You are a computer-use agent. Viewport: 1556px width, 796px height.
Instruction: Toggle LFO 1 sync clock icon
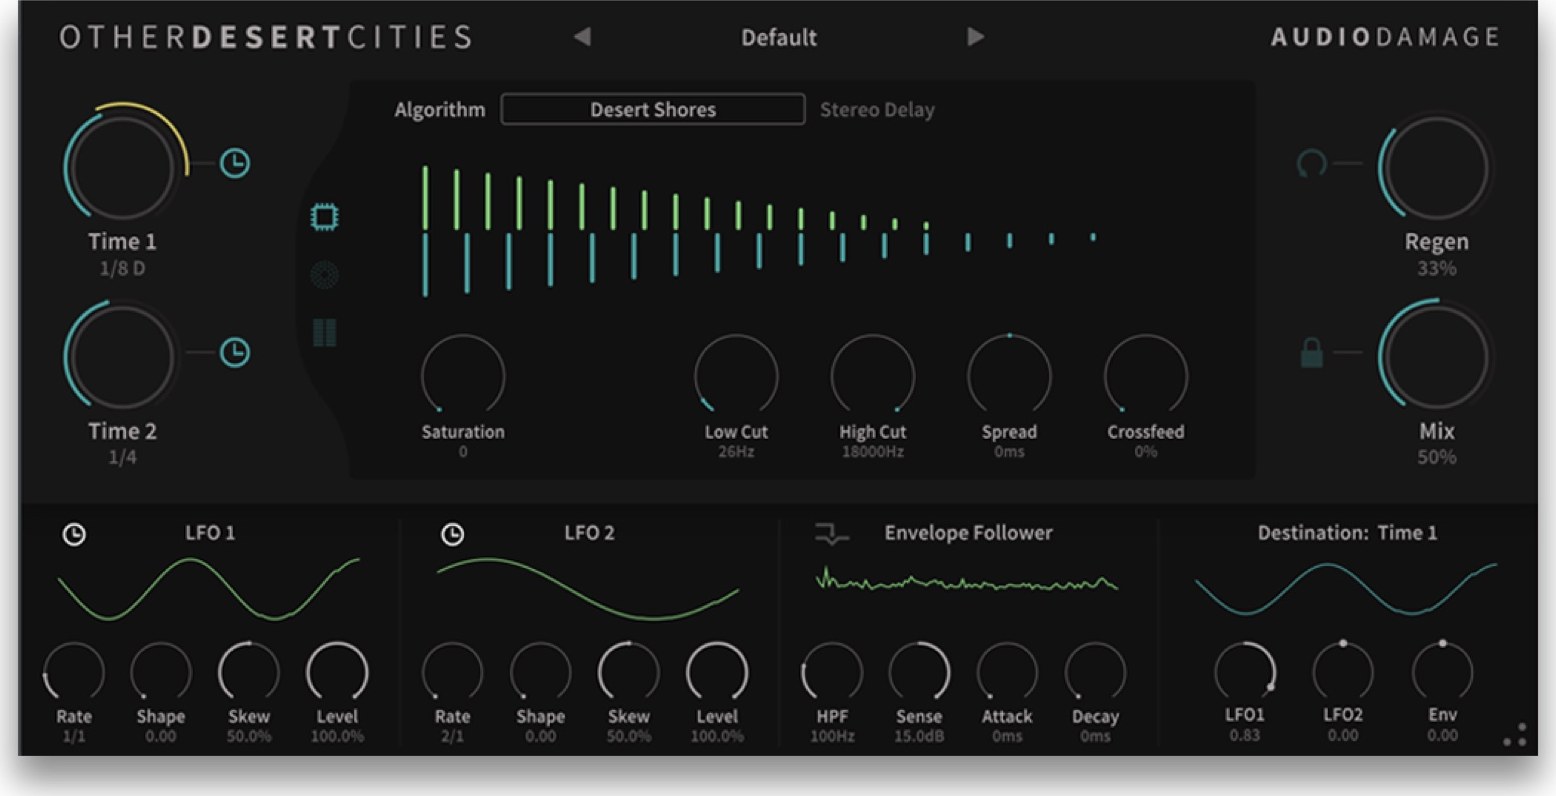tap(74, 535)
